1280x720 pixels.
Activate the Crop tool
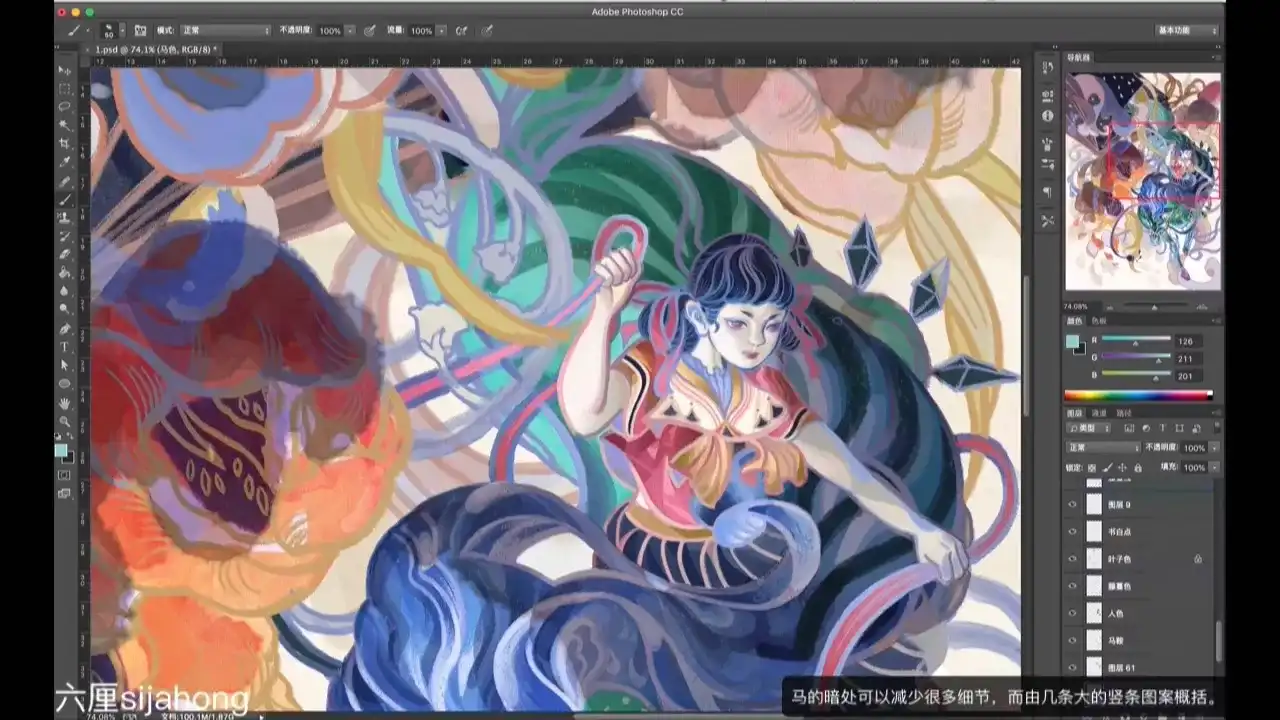pos(63,143)
